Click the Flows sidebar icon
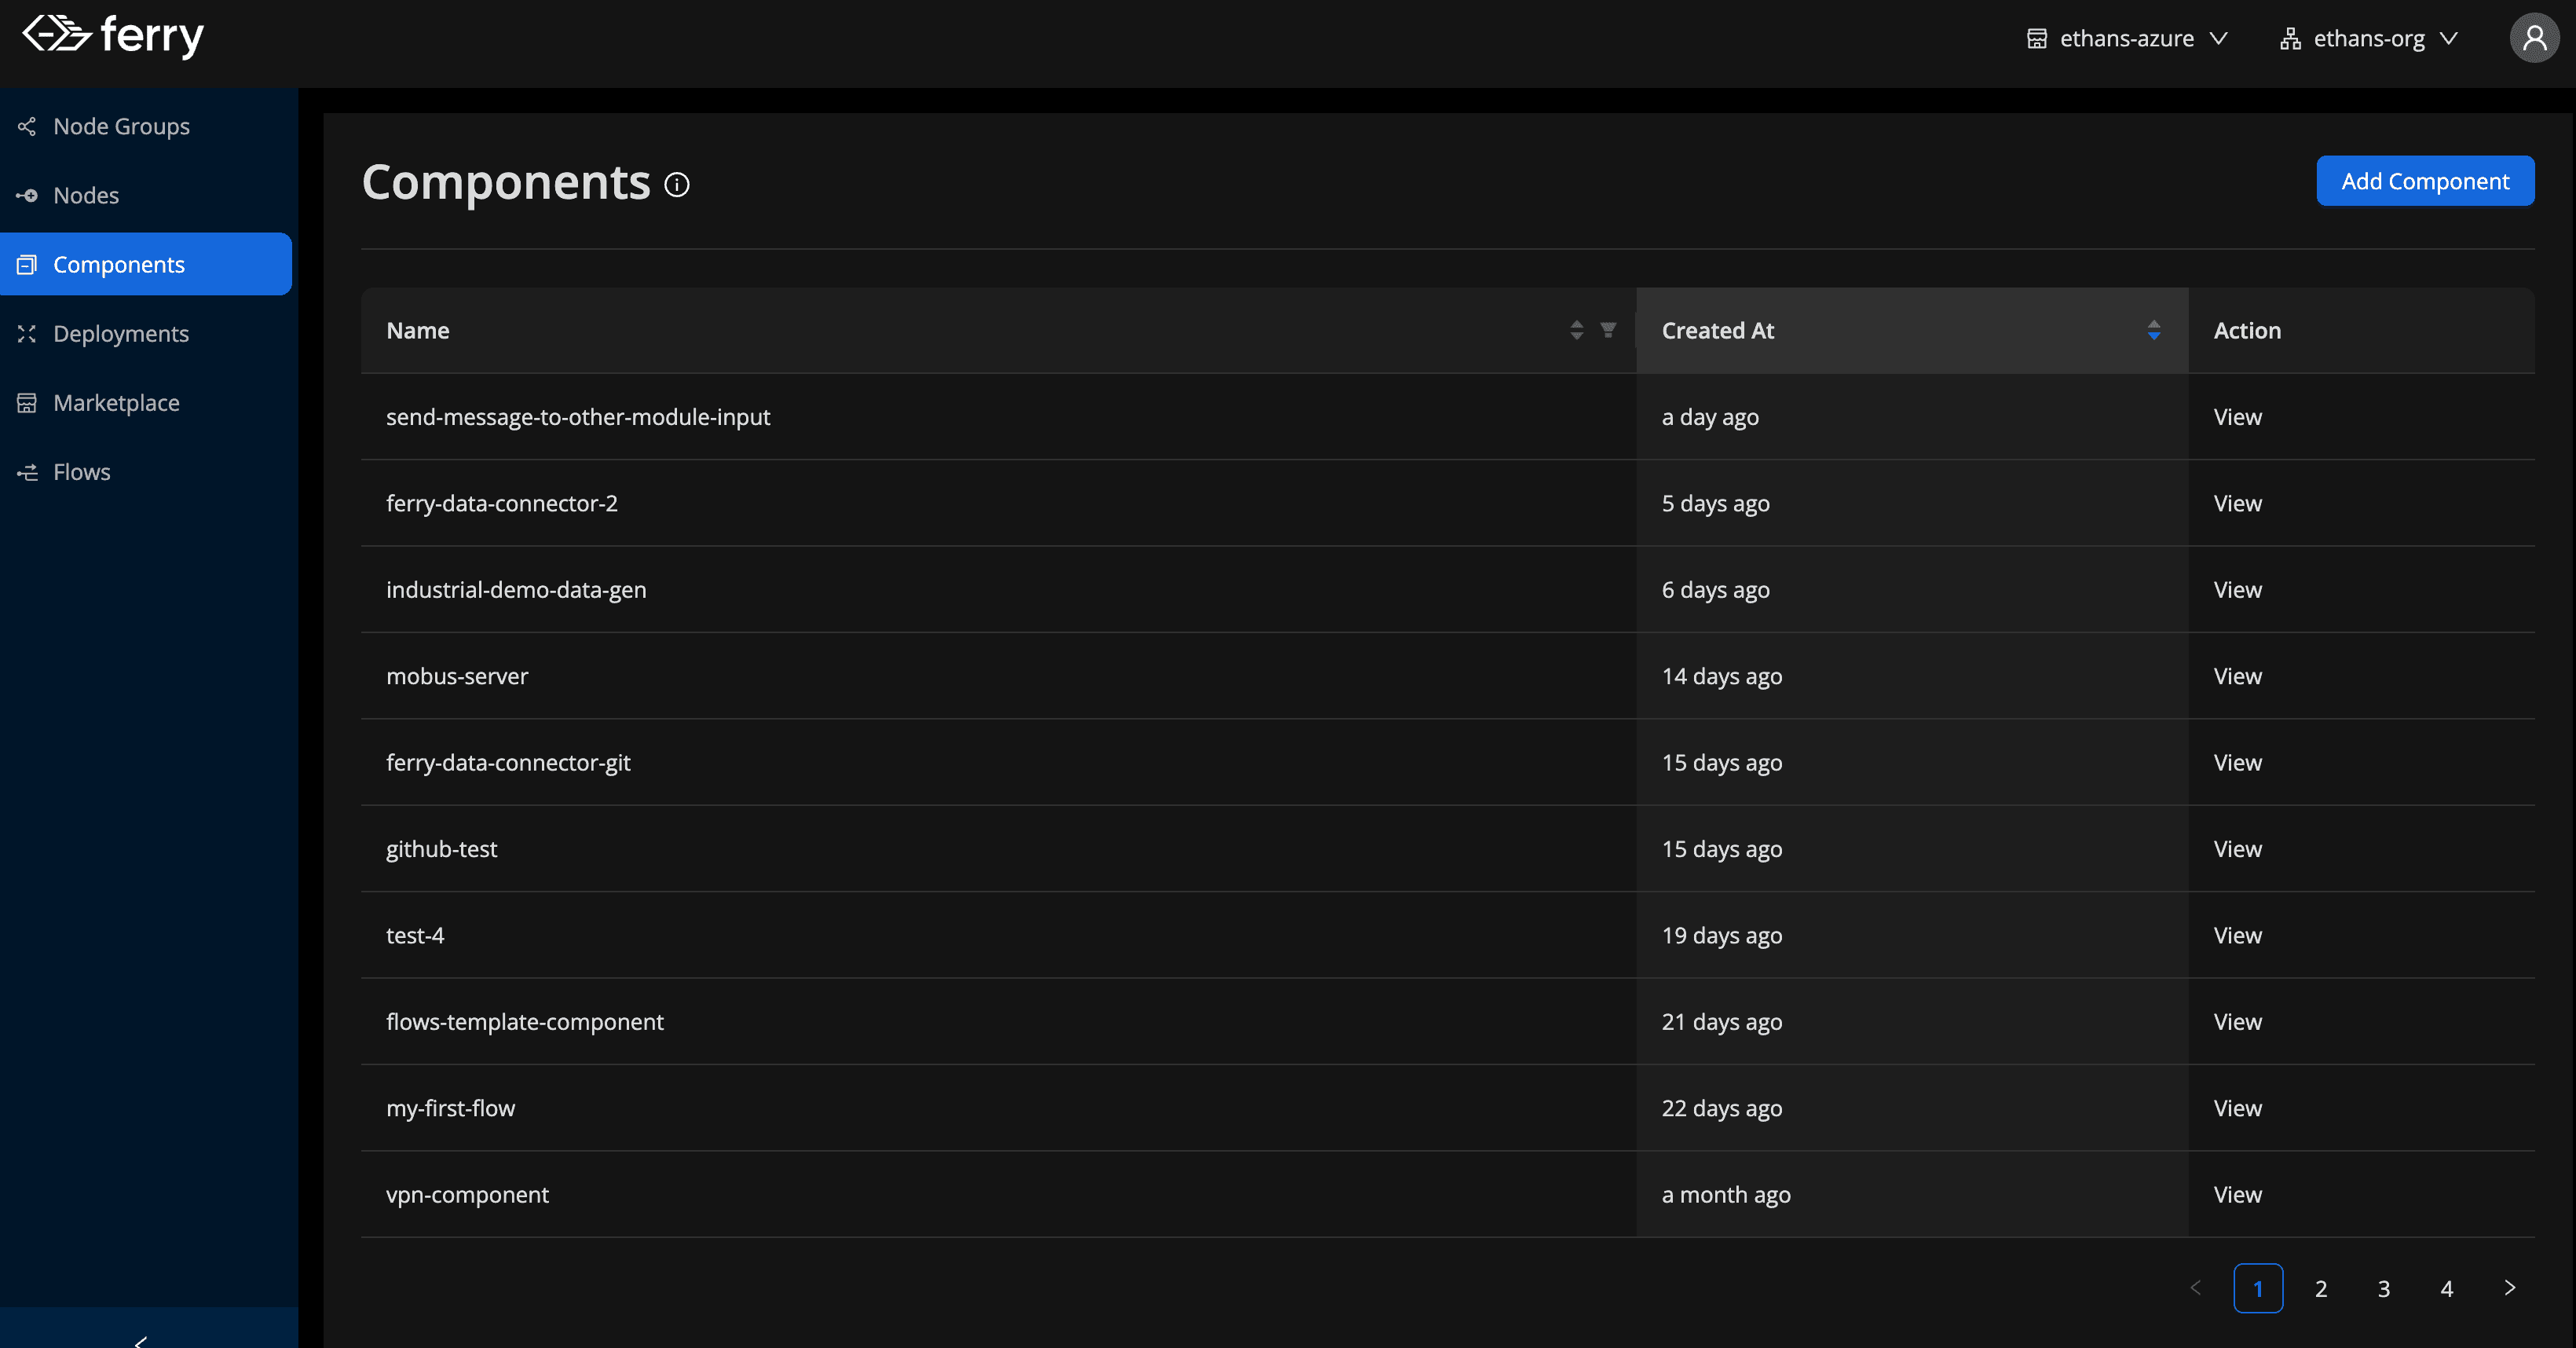 click(x=27, y=471)
